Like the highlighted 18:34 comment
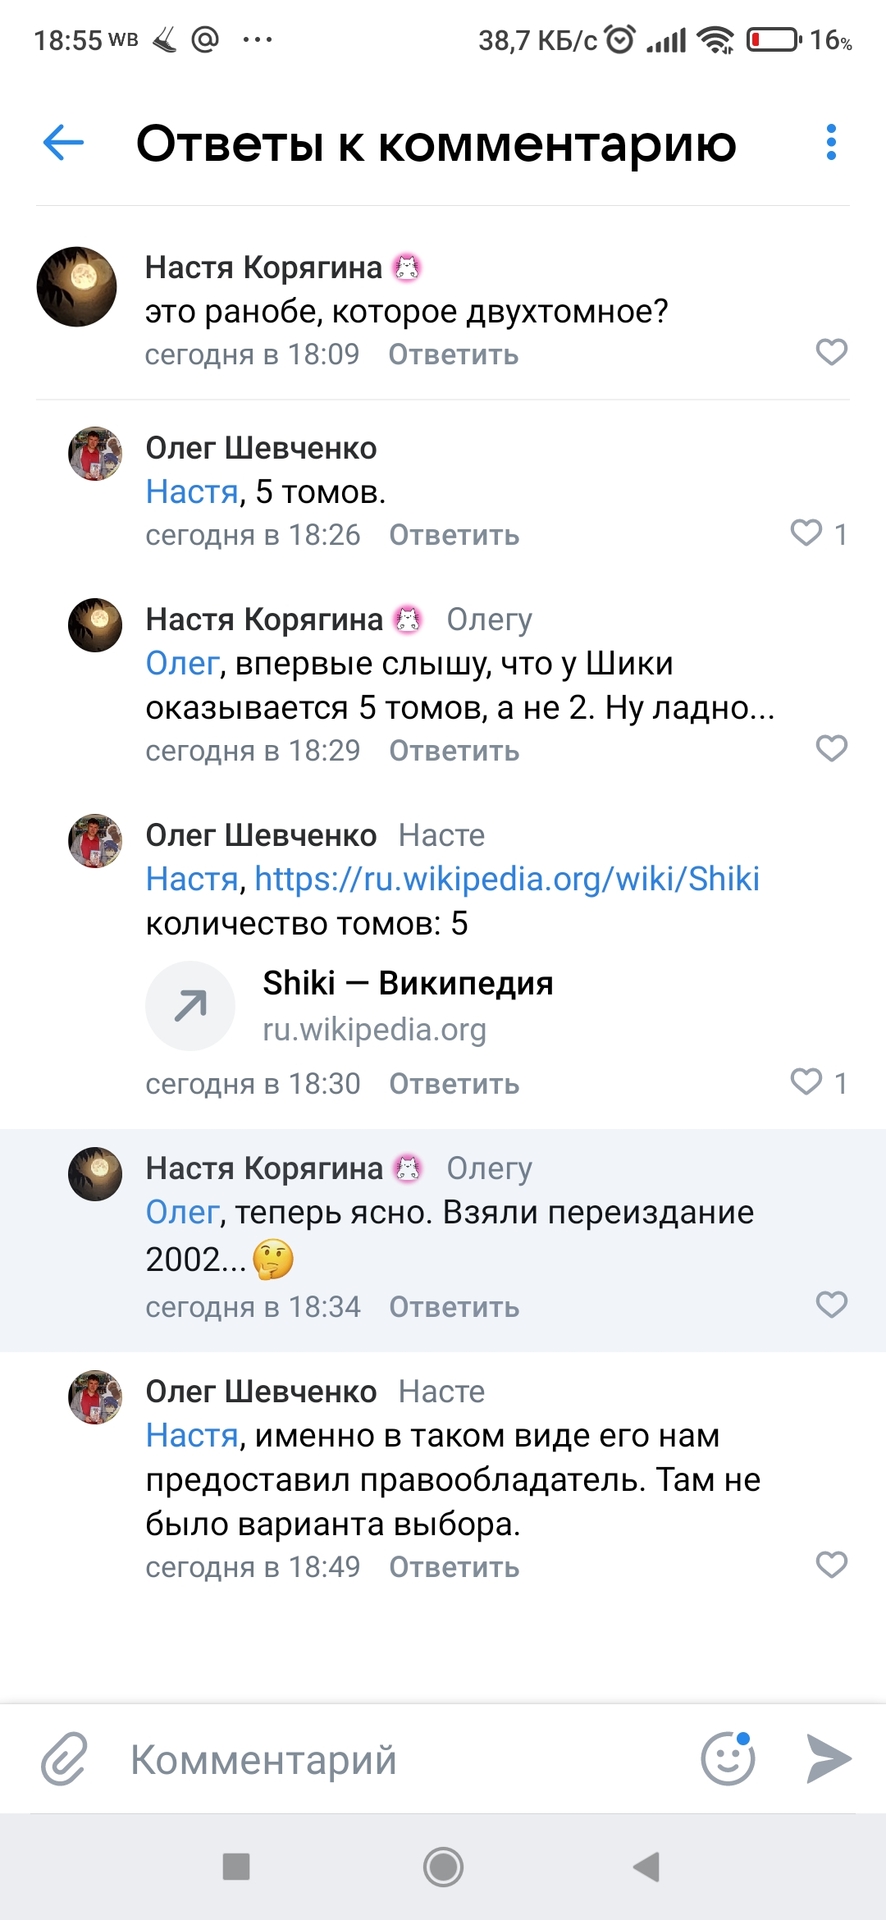This screenshot has height=1920, width=886. pyautogui.click(x=831, y=1304)
